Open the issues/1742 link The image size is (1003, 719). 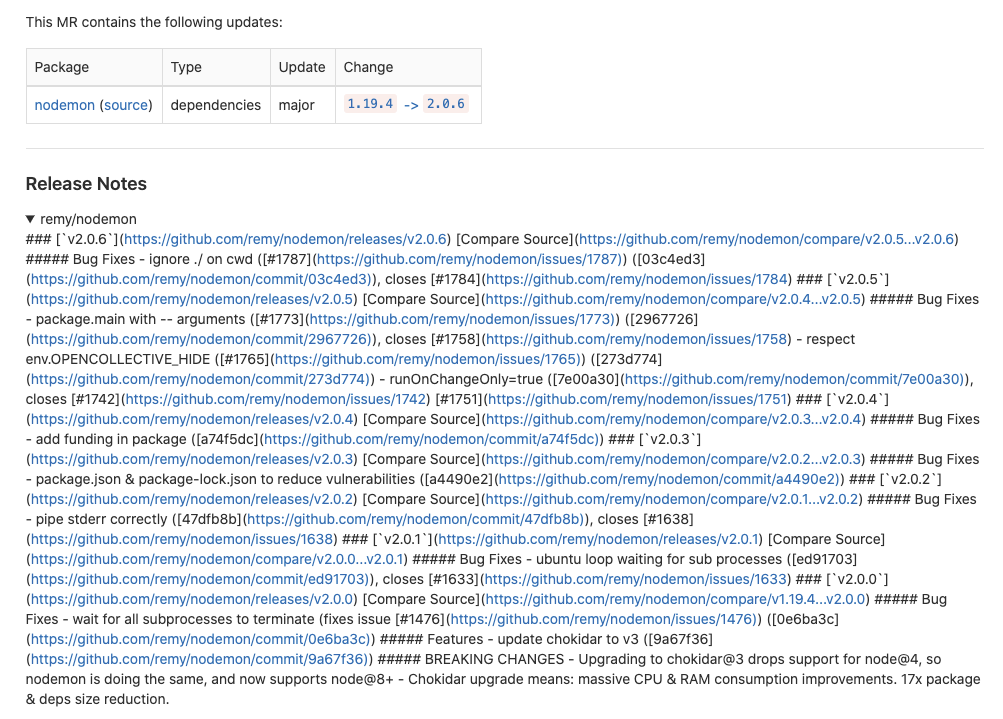click(x=276, y=399)
